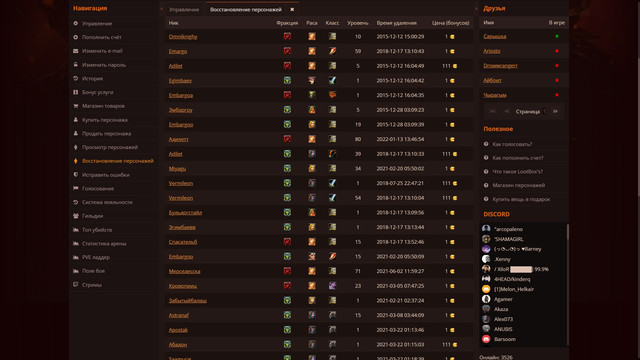
Task: Open Топ убийств in navigation
Action: pyautogui.click(x=97, y=230)
